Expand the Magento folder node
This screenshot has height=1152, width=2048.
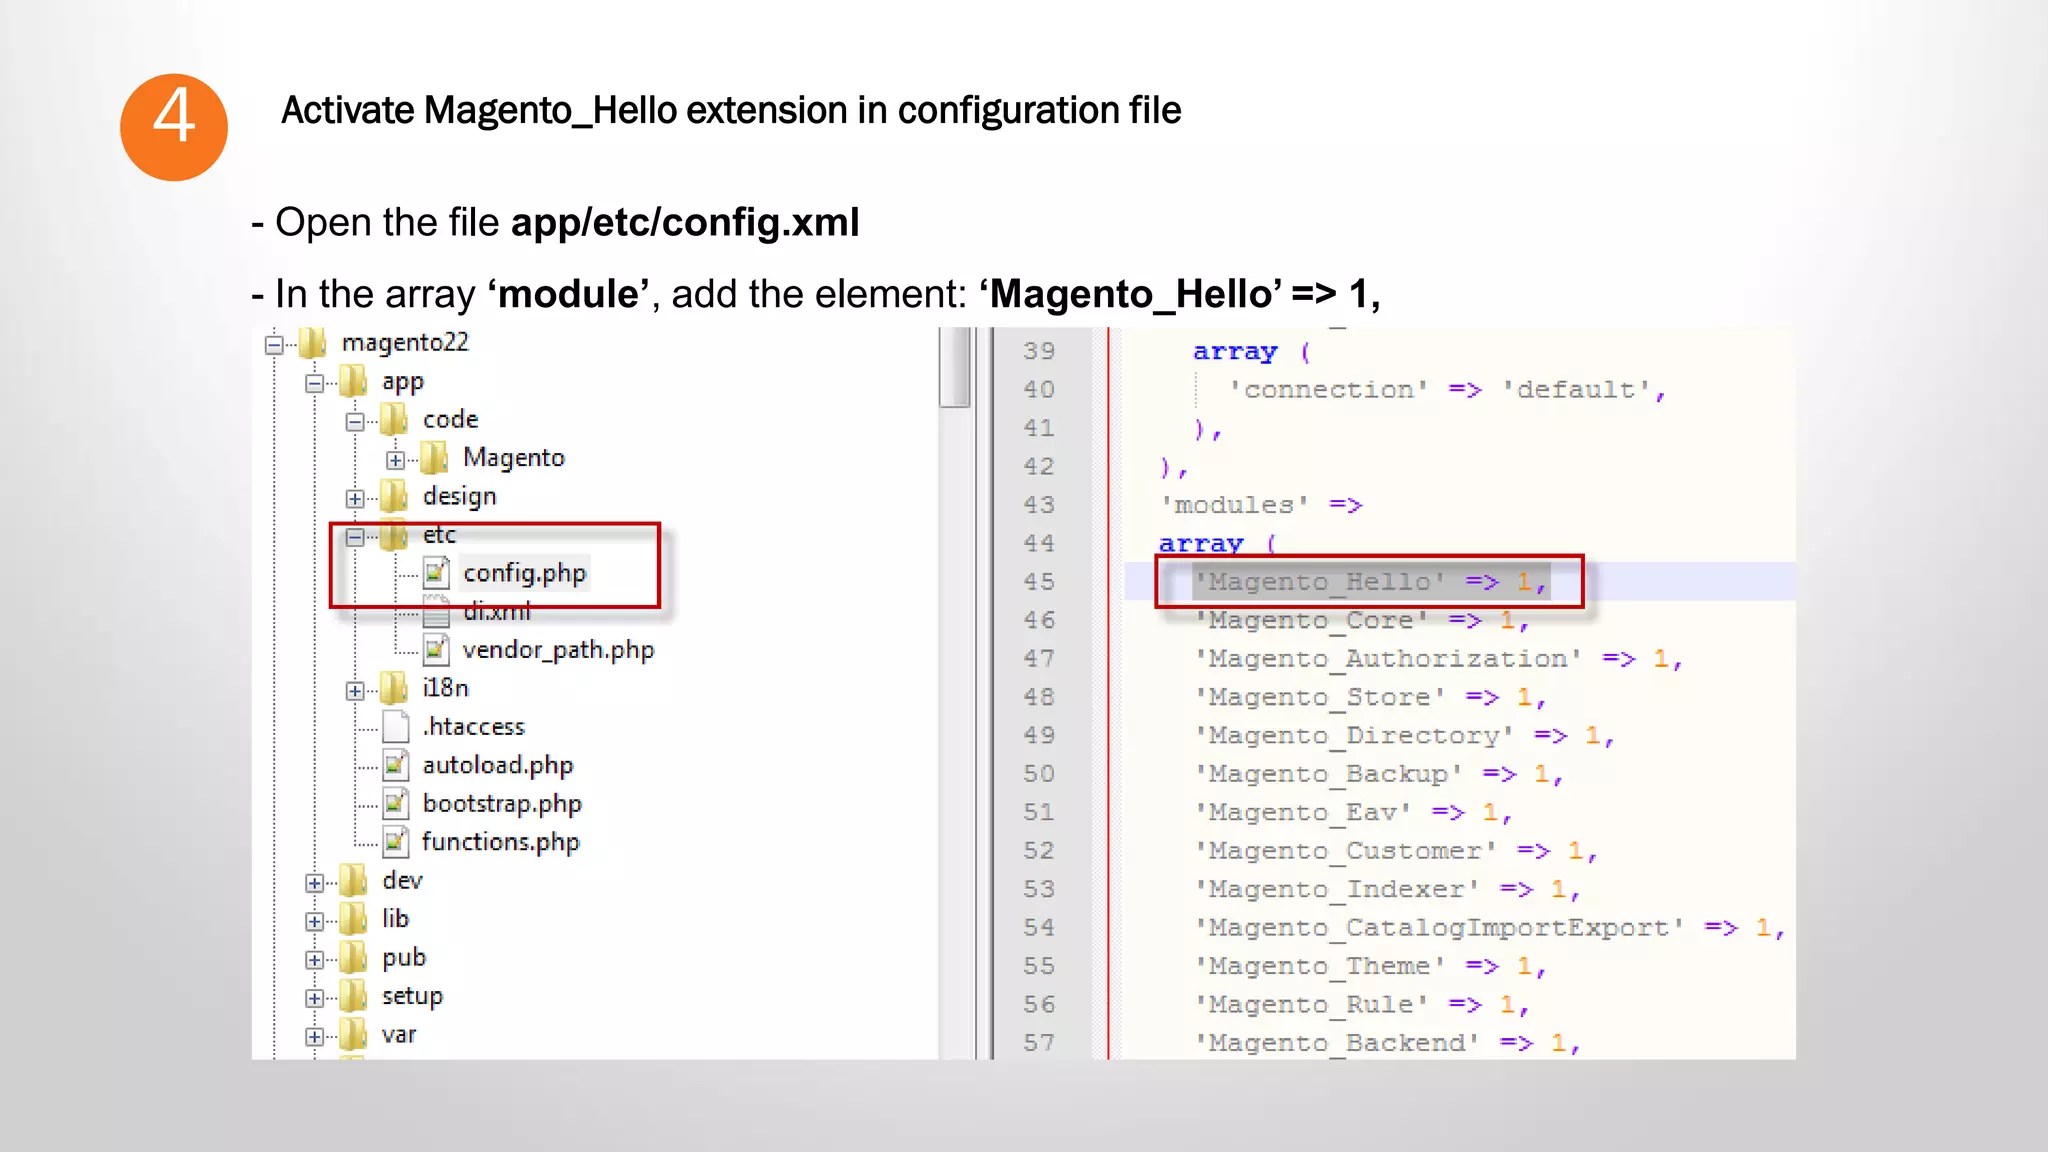[396, 460]
